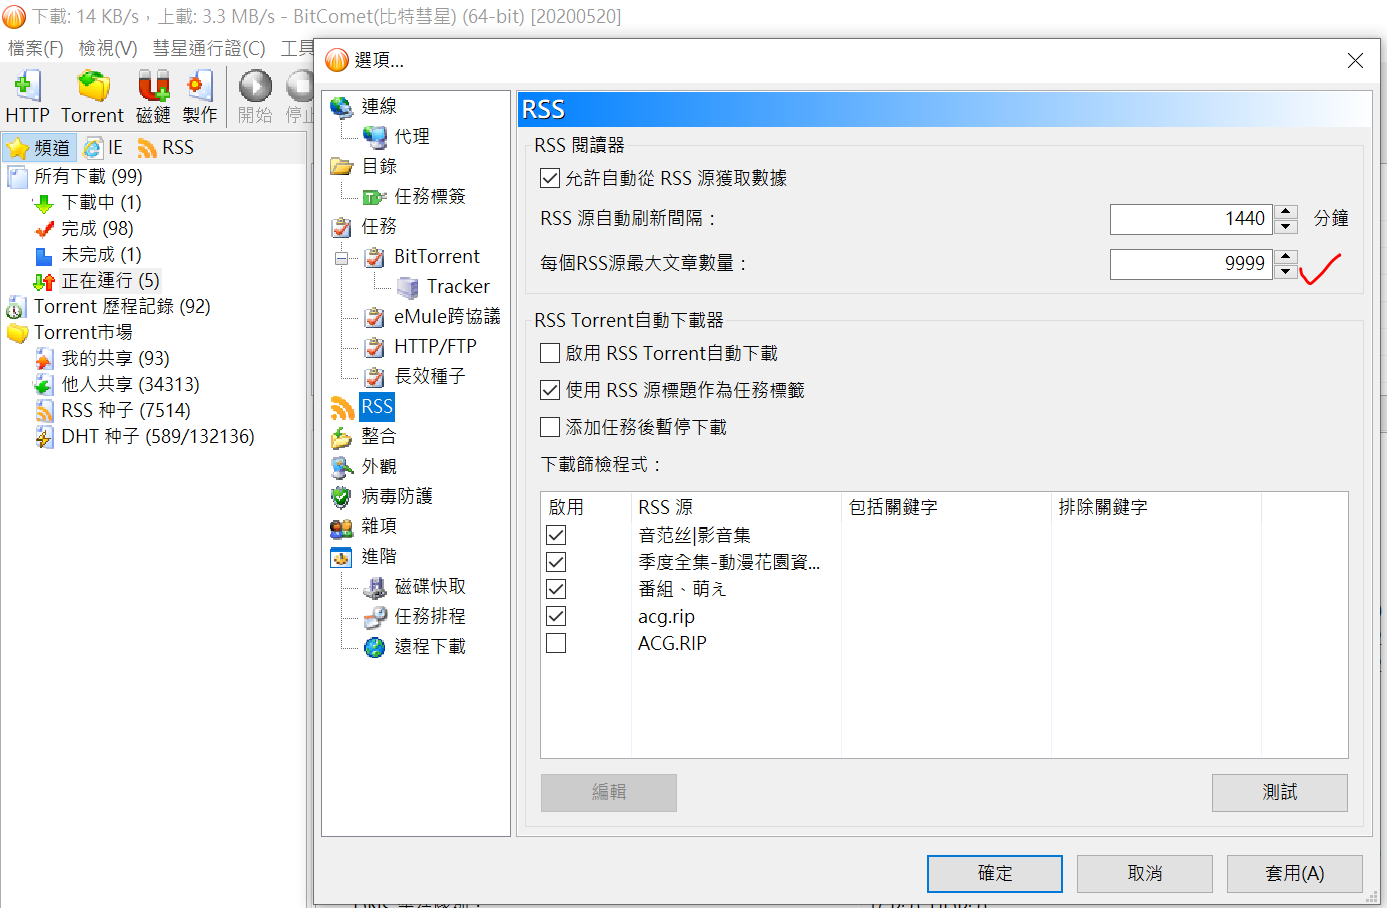
Task: Click the 測試 button
Action: click(1279, 792)
